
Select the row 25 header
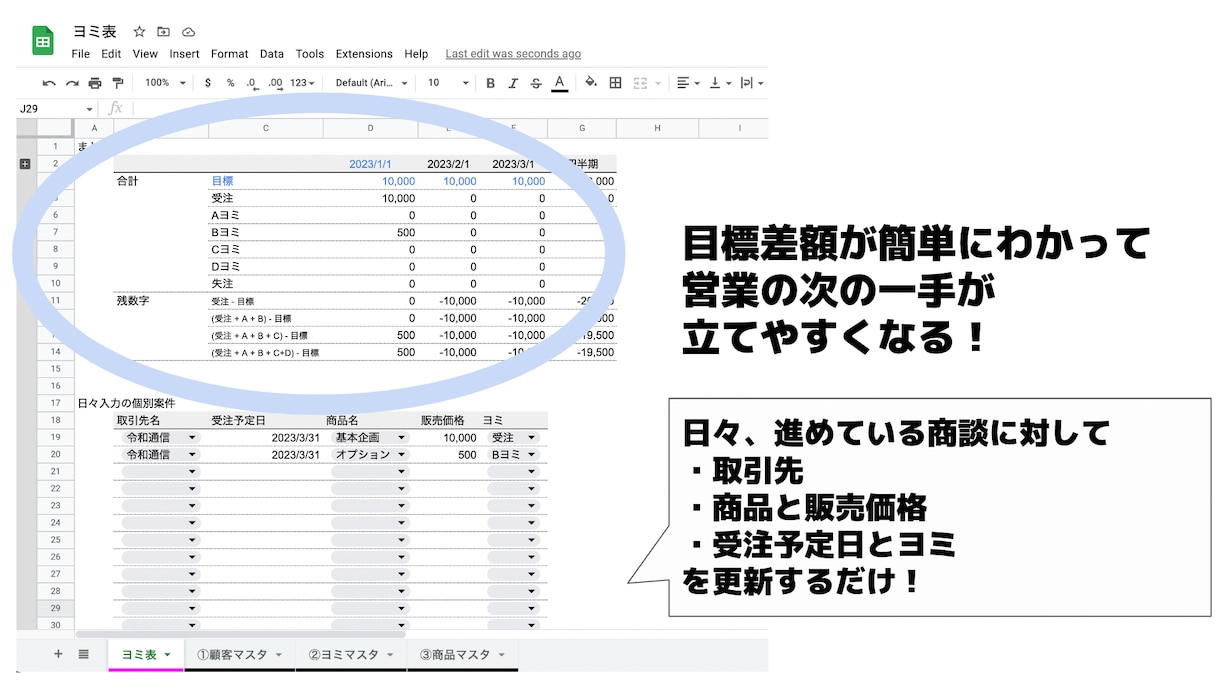coord(55,539)
